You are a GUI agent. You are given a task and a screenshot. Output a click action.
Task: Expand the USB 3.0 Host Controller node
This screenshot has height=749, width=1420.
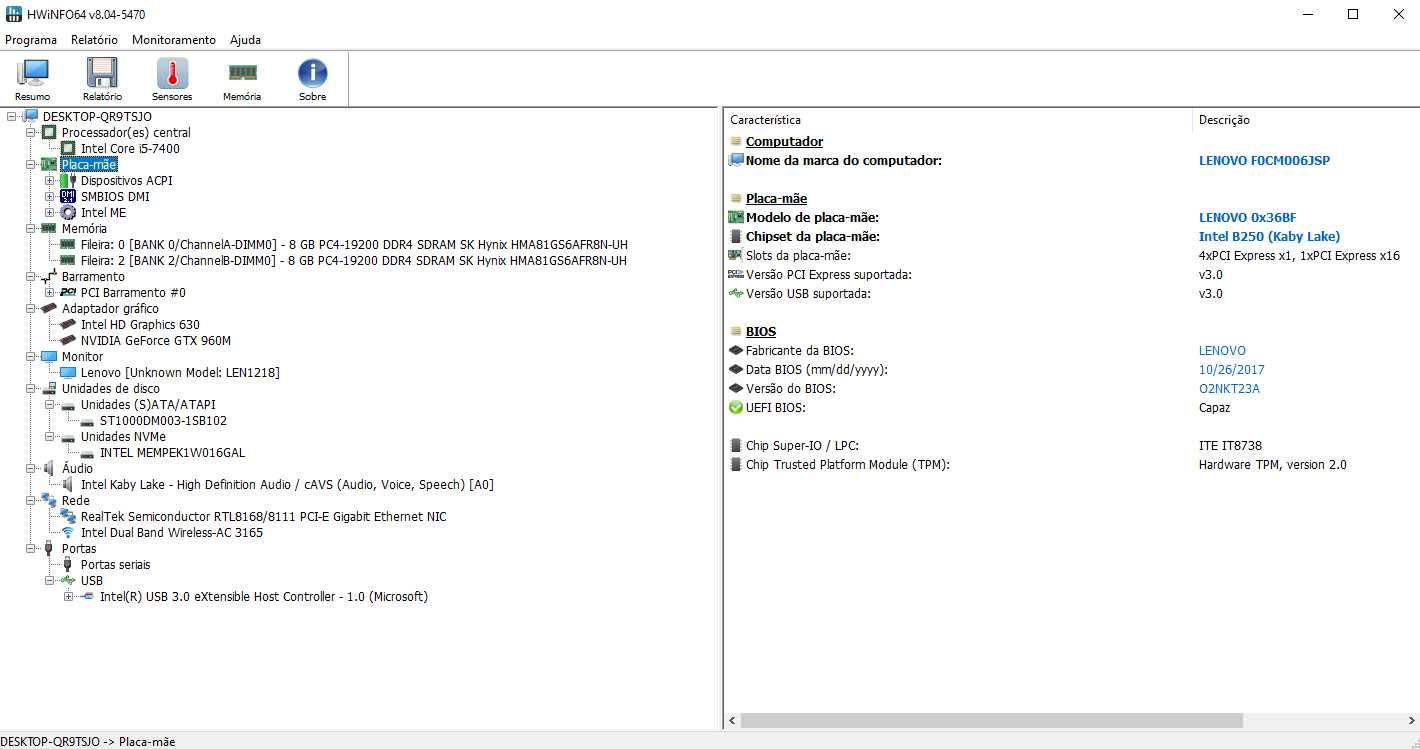(68, 597)
